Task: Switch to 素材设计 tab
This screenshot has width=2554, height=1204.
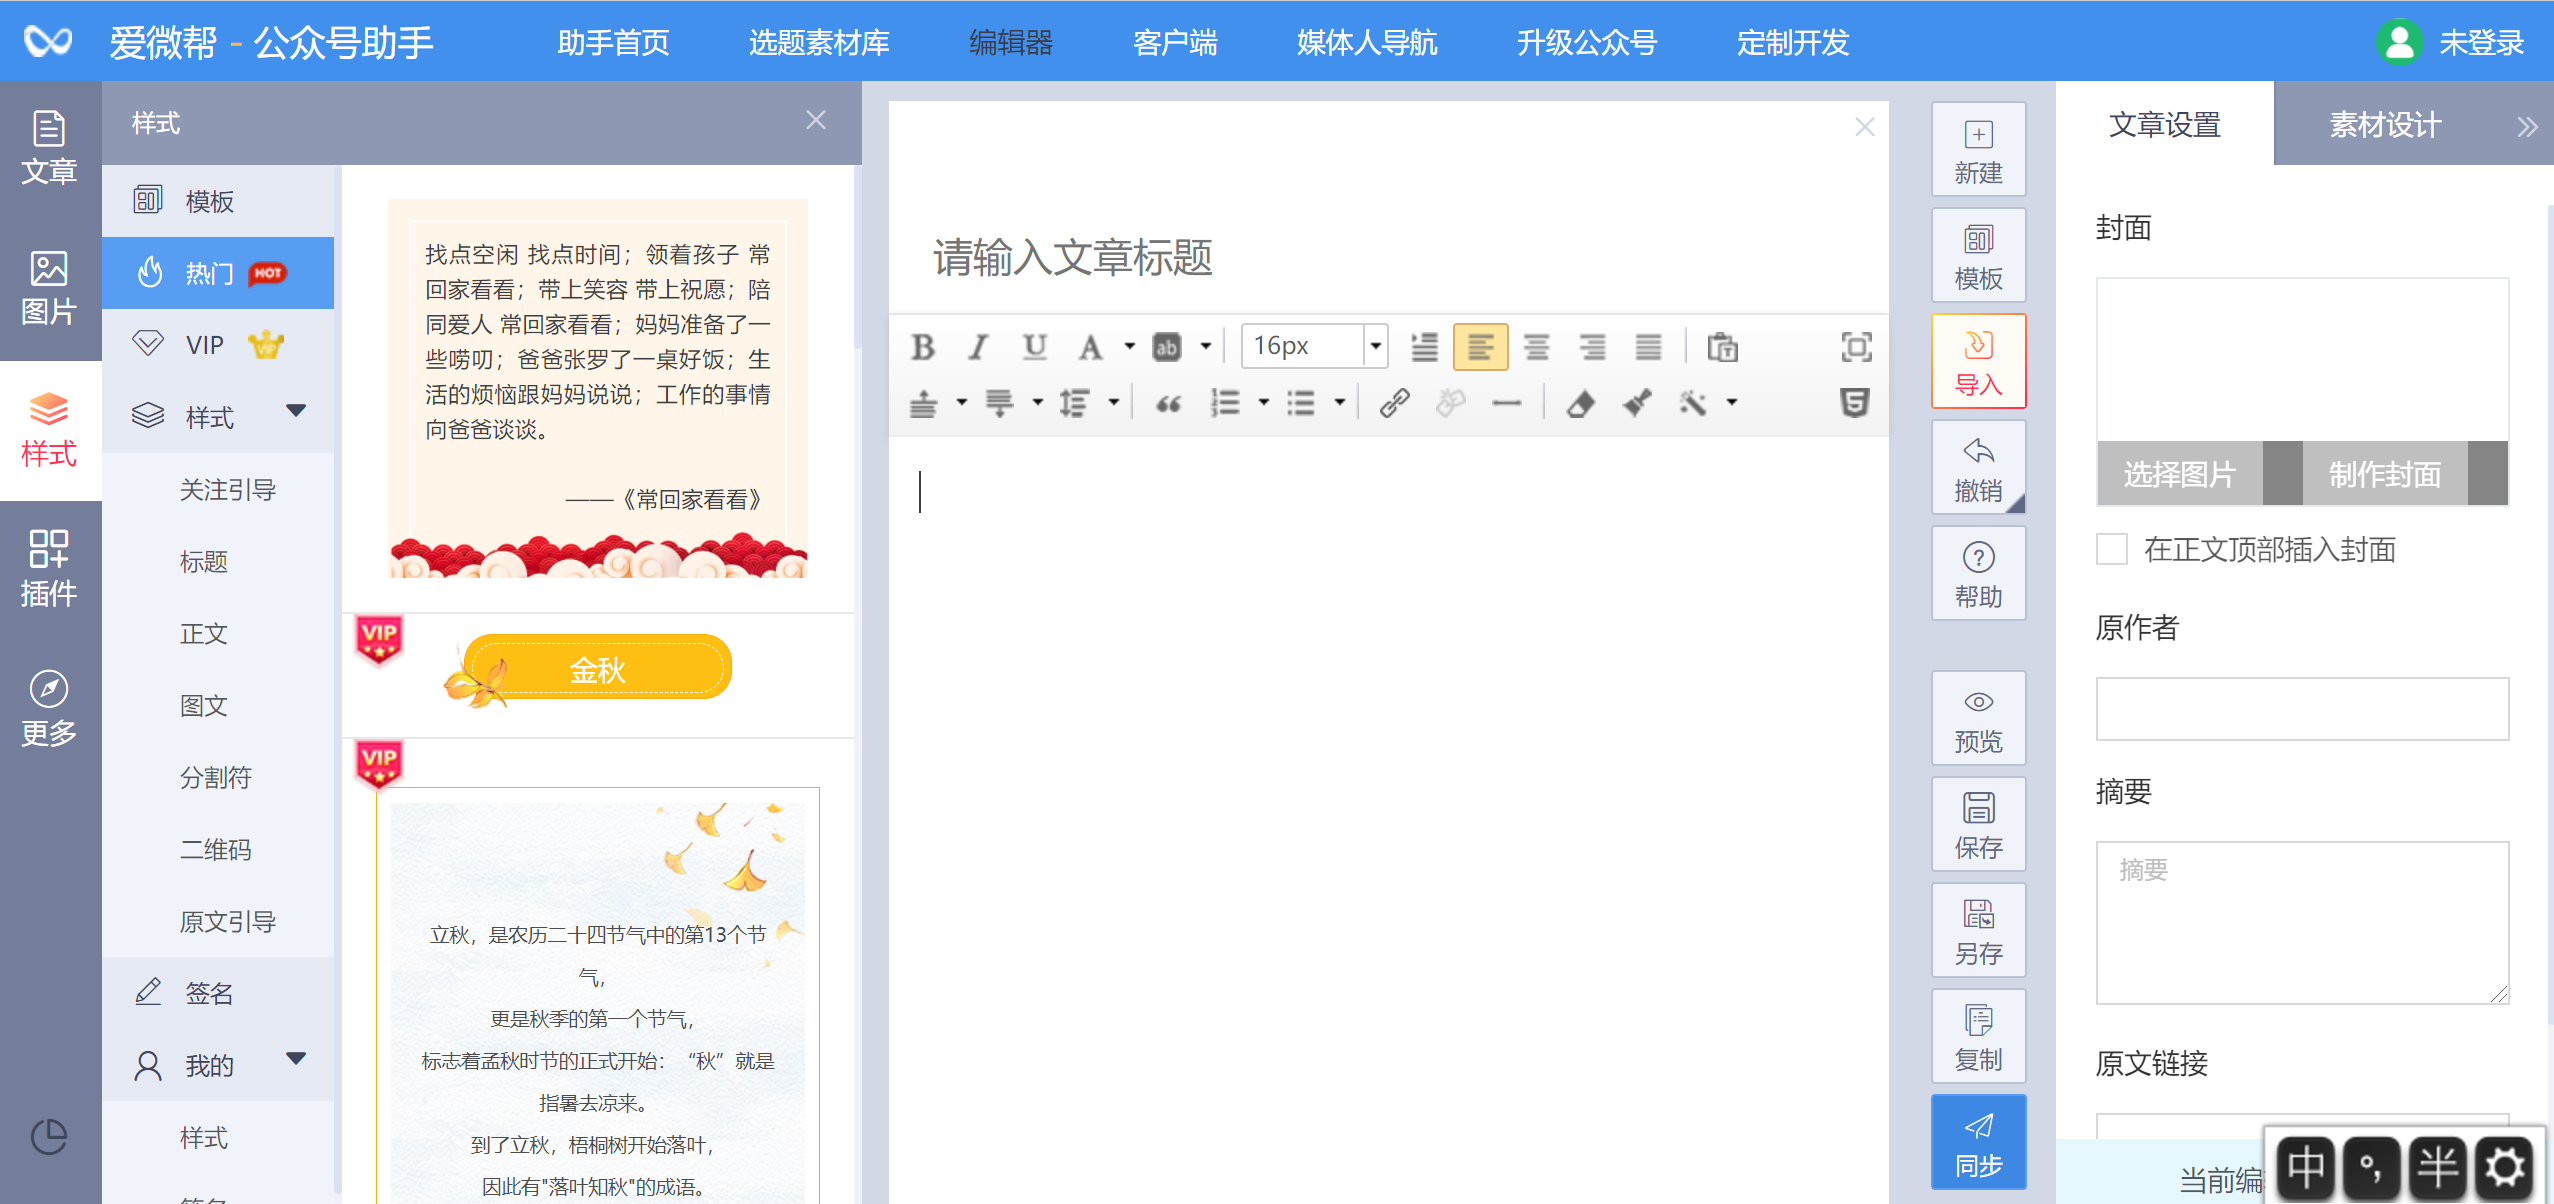Action: point(2385,124)
